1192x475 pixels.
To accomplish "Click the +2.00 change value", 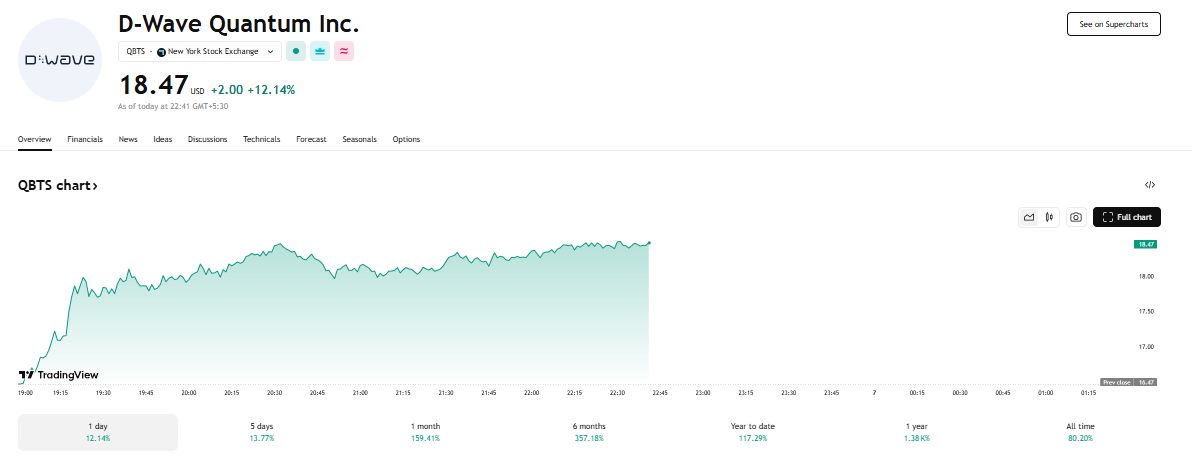I will click(227, 90).
